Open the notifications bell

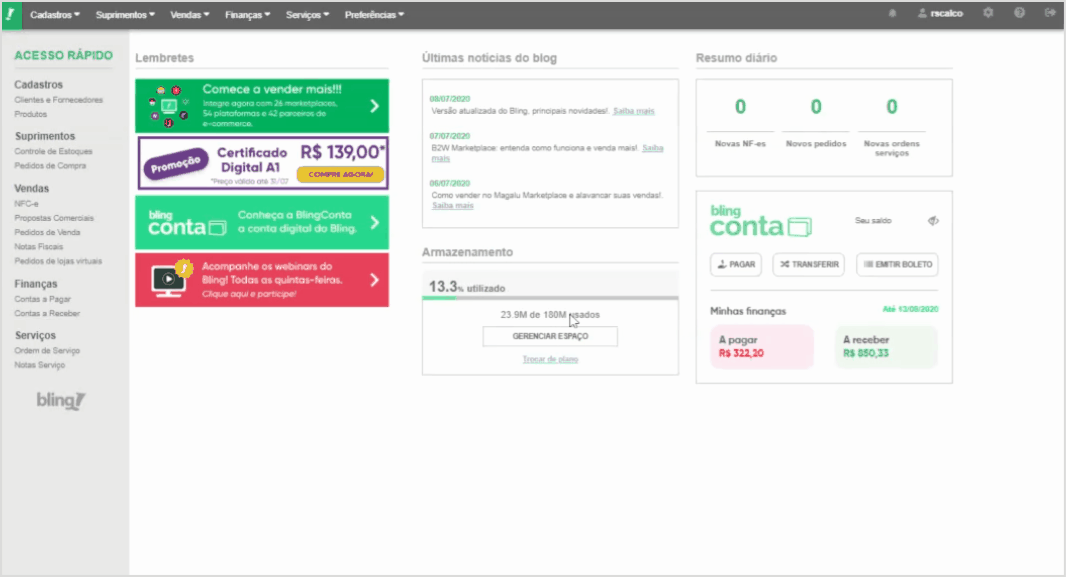[893, 14]
